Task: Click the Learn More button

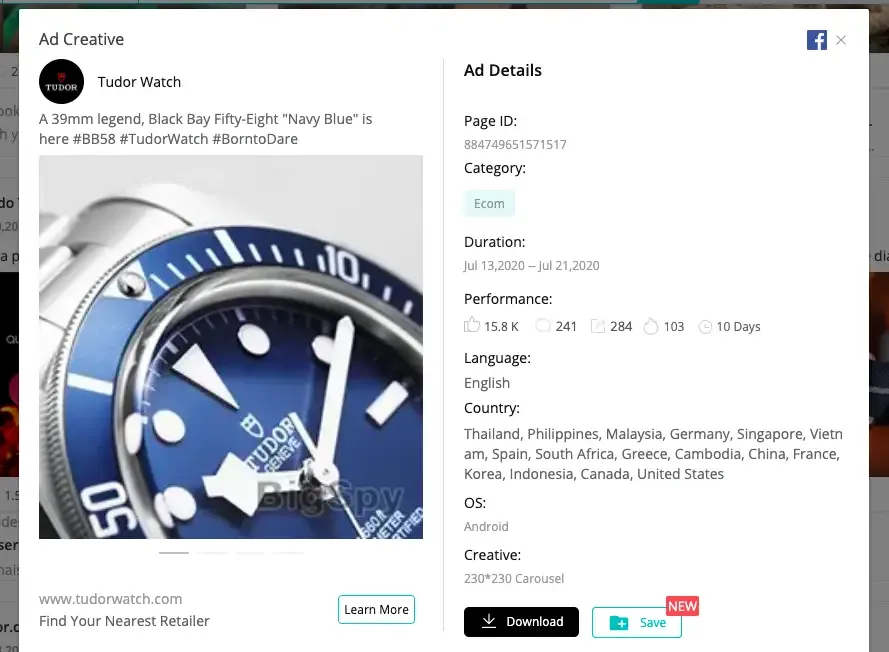Action: 376,609
